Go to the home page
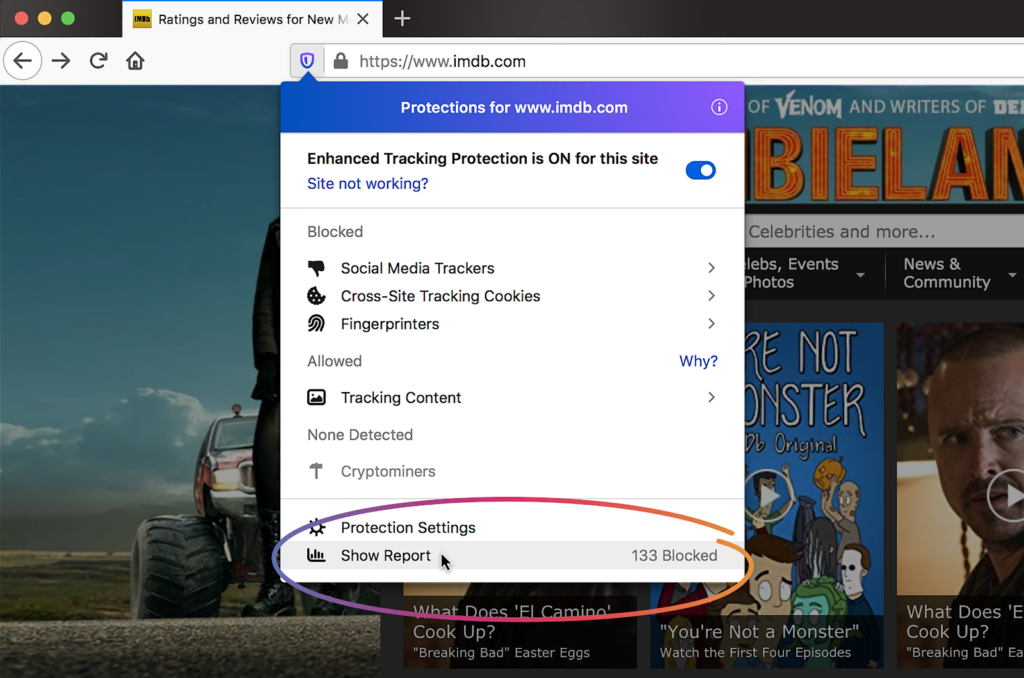Screen dimensions: 1024x678 coord(135,61)
